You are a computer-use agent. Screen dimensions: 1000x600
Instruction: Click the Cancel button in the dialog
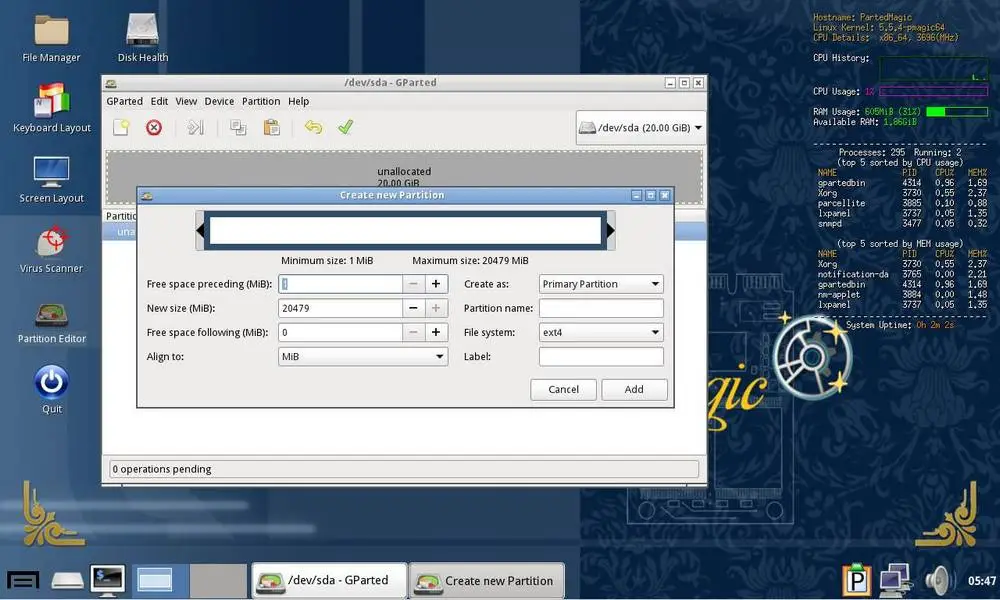pyautogui.click(x=563, y=390)
